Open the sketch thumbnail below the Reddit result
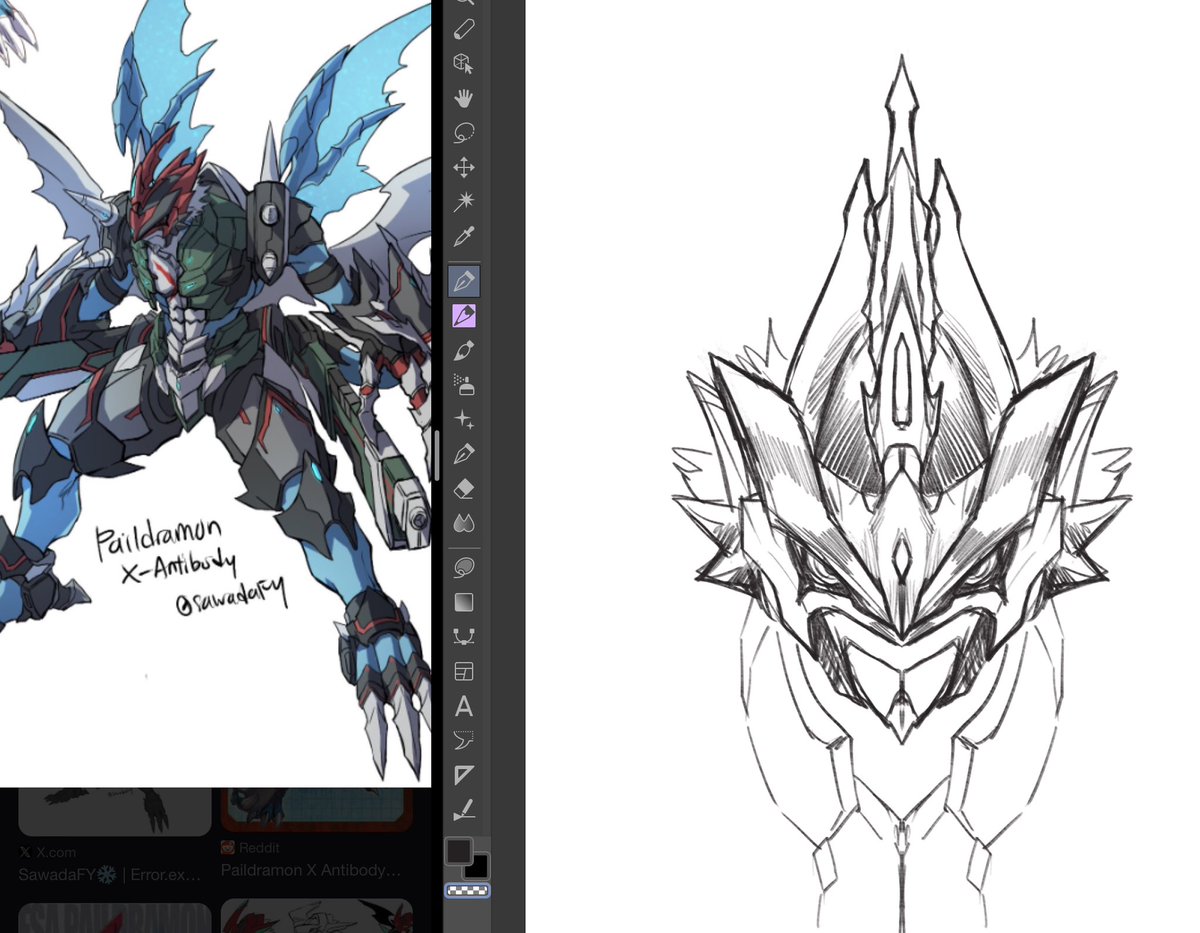The width and height of the screenshot is (1200, 933). [x=316, y=916]
